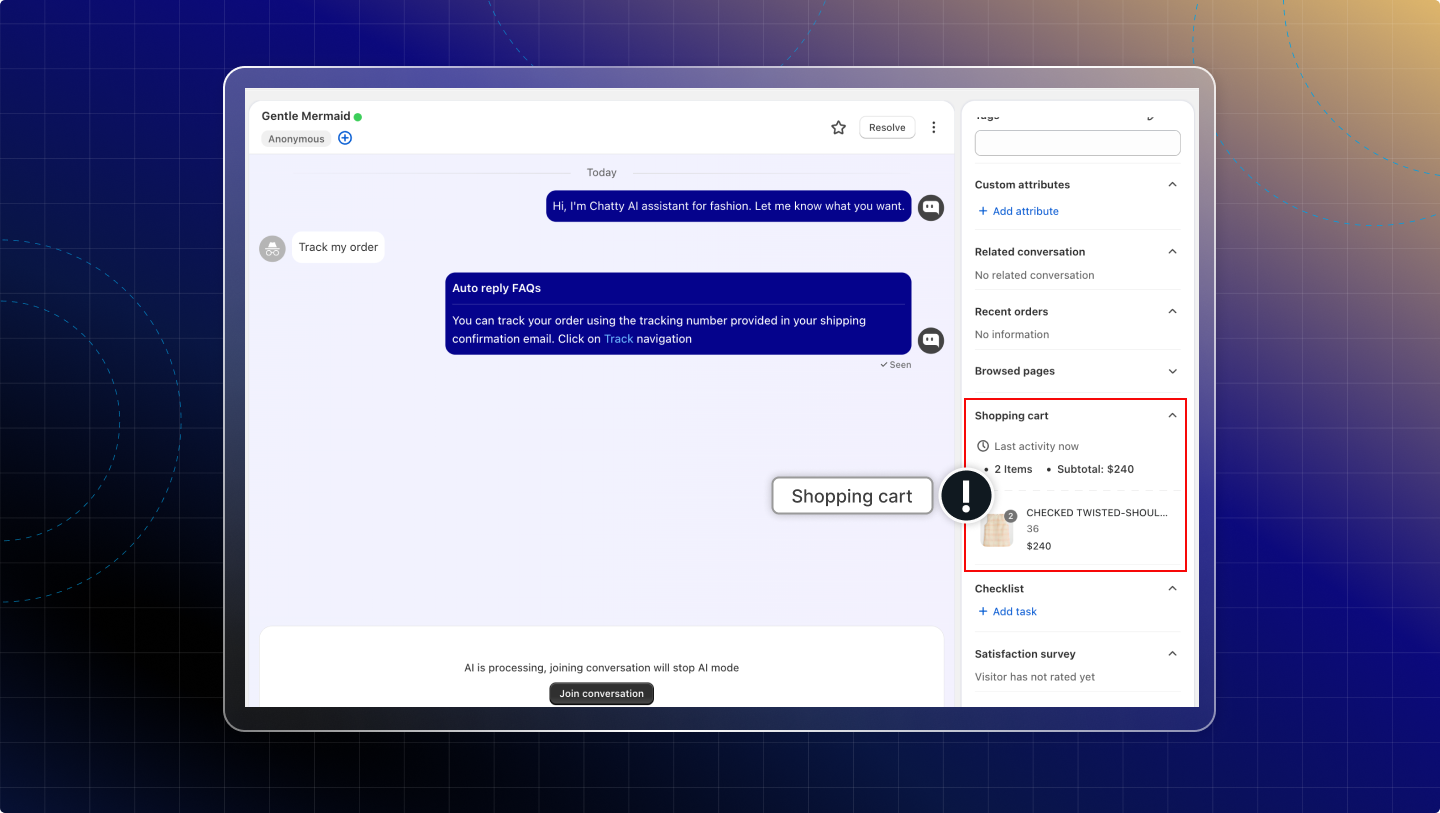Click the Join conversation button
Viewport: 1440px width, 813px height.
[x=601, y=694]
